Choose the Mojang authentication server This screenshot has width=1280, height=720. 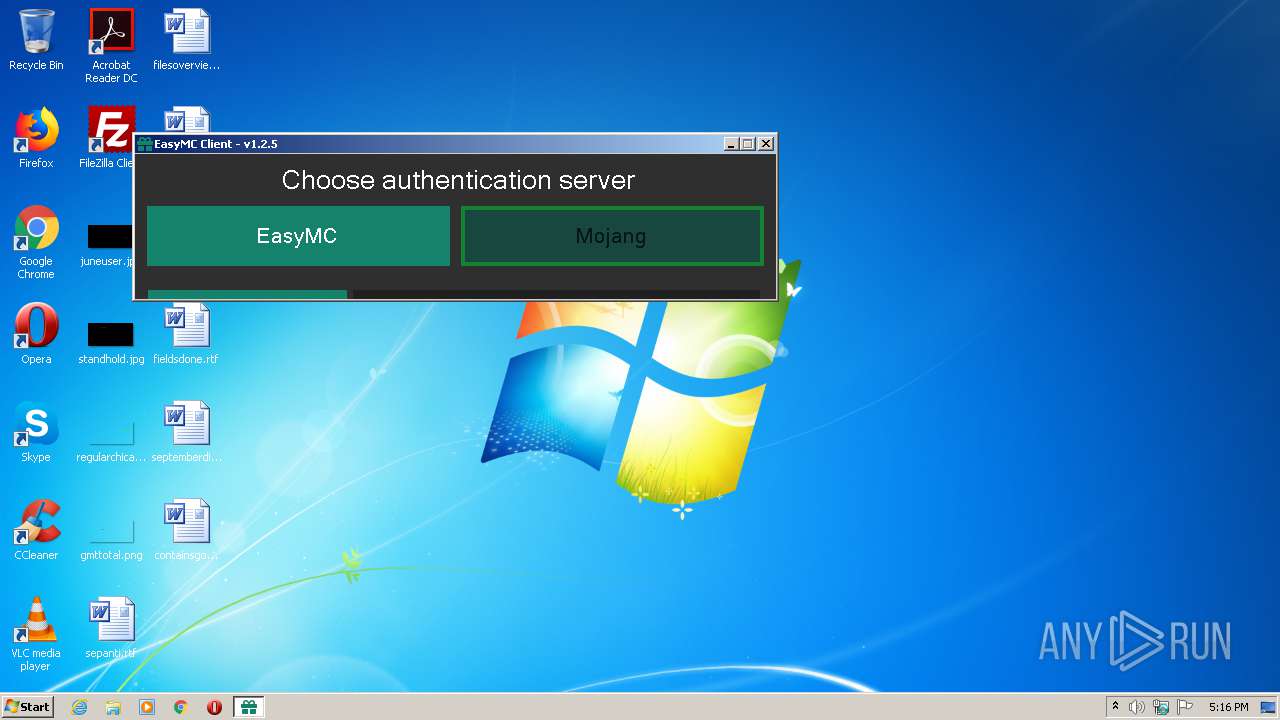(612, 236)
